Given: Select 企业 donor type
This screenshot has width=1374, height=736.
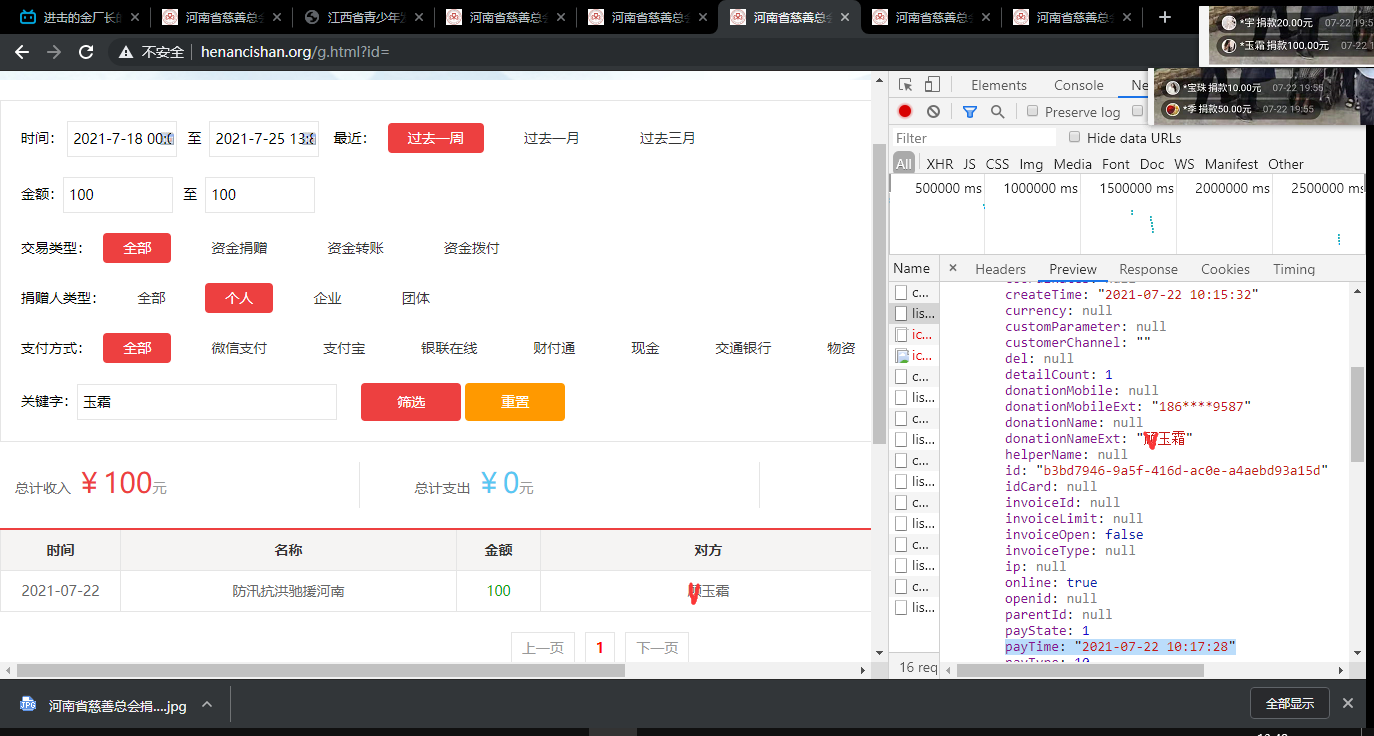Looking at the screenshot, I should point(327,298).
